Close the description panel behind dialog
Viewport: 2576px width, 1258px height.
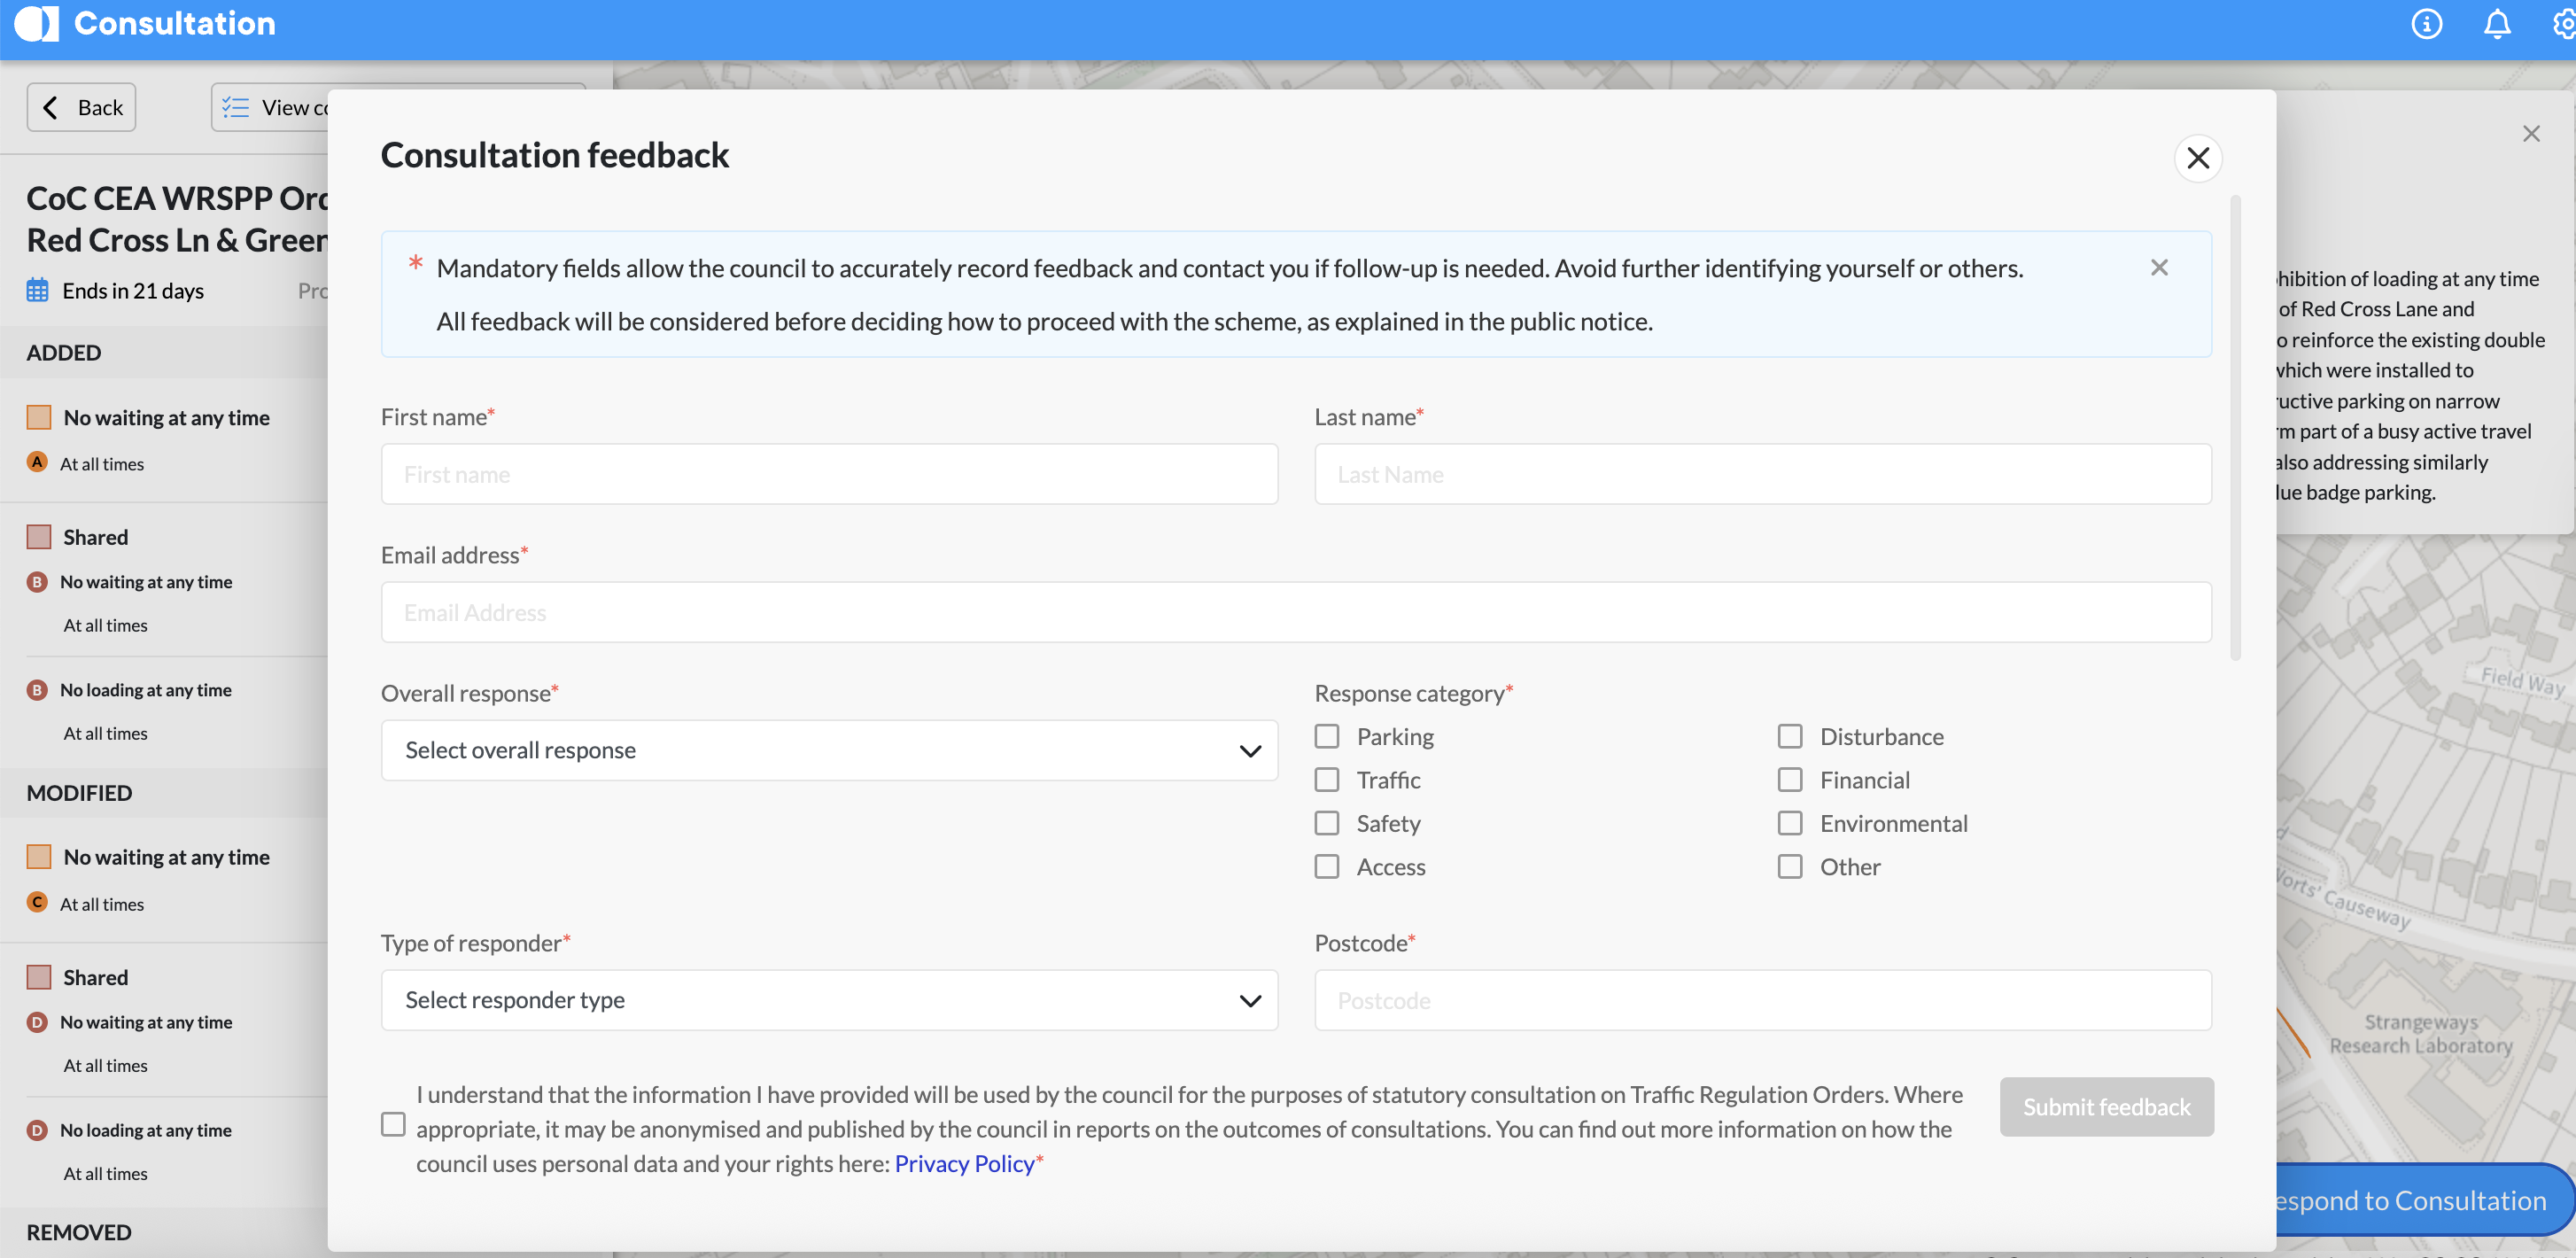pyautogui.click(x=2531, y=133)
